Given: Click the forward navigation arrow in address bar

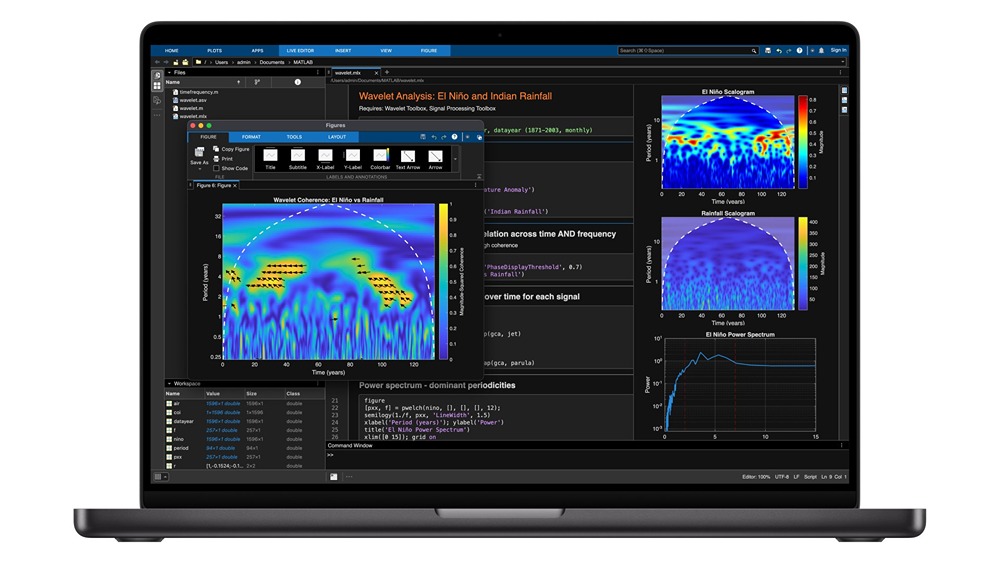Looking at the screenshot, I should pos(166,62).
